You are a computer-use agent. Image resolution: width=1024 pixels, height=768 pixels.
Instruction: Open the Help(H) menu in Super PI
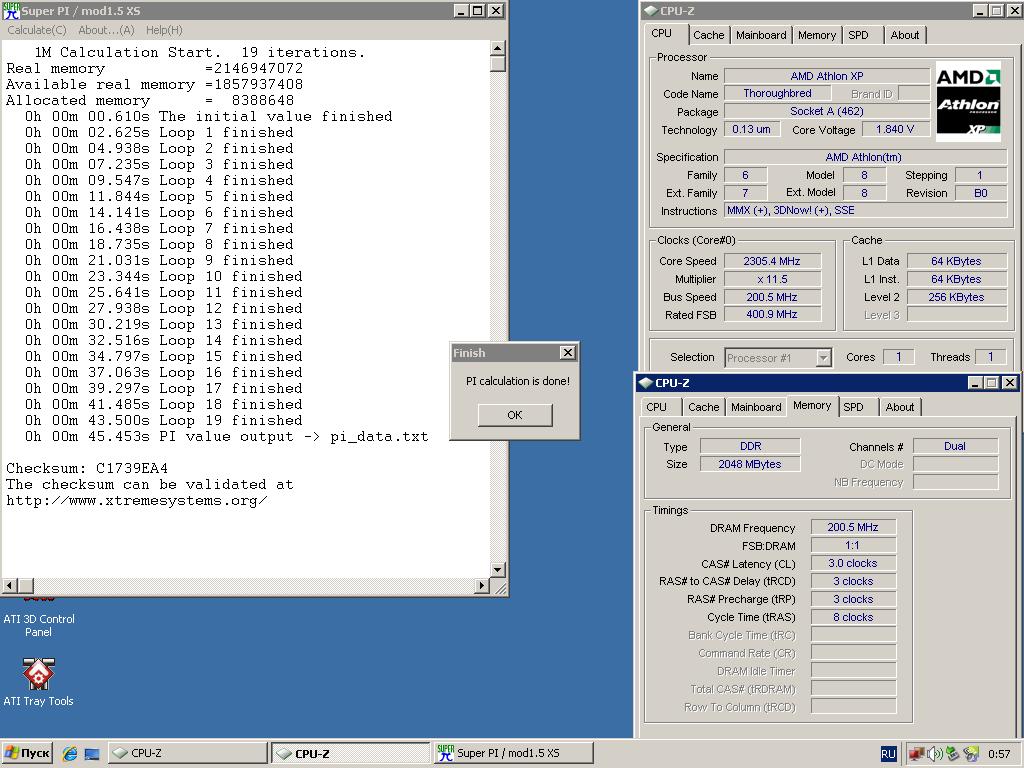[164, 30]
